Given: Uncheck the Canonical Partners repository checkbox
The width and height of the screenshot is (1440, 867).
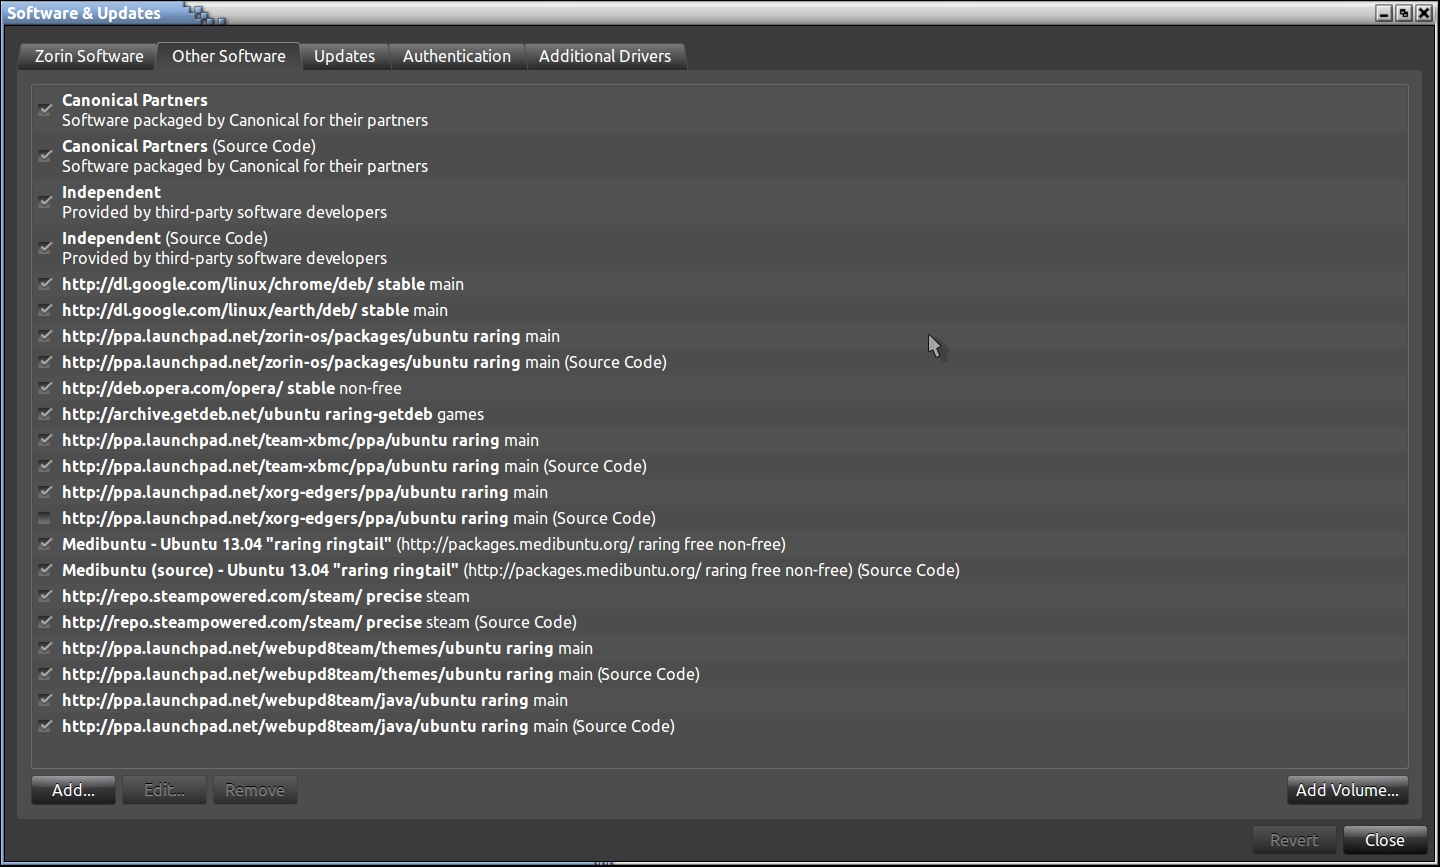Looking at the screenshot, I should pyautogui.click(x=45, y=110).
